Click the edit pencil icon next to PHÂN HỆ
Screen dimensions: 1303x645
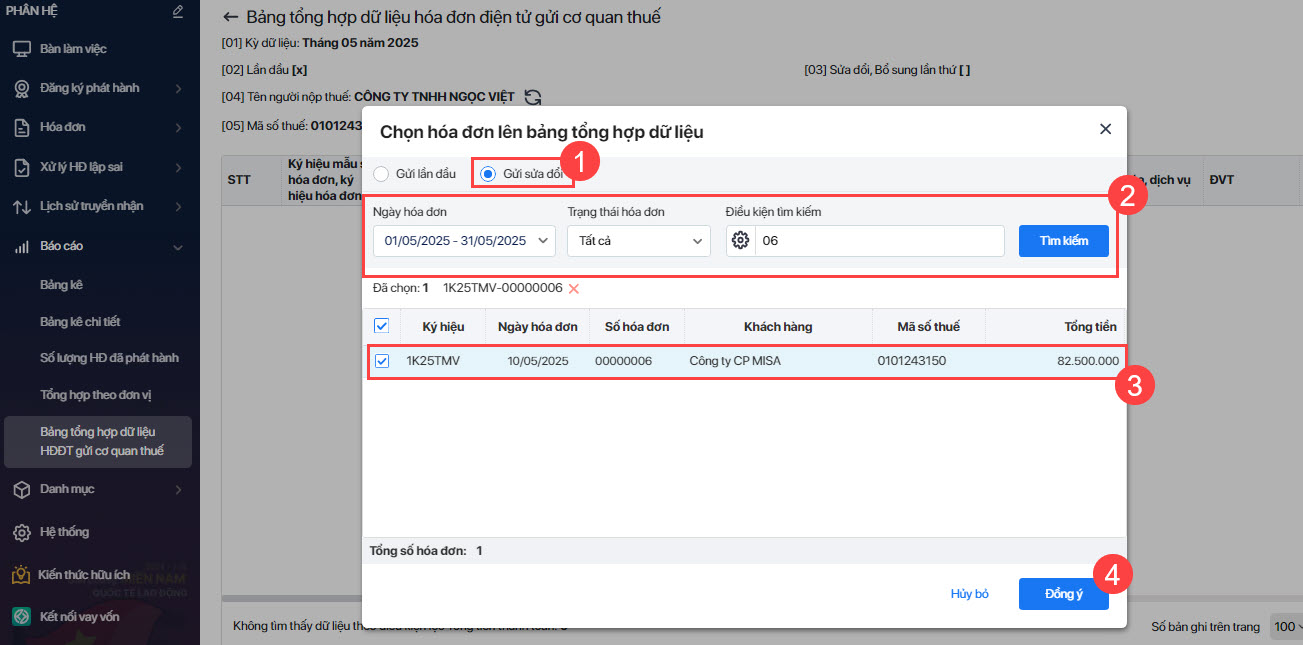178,11
